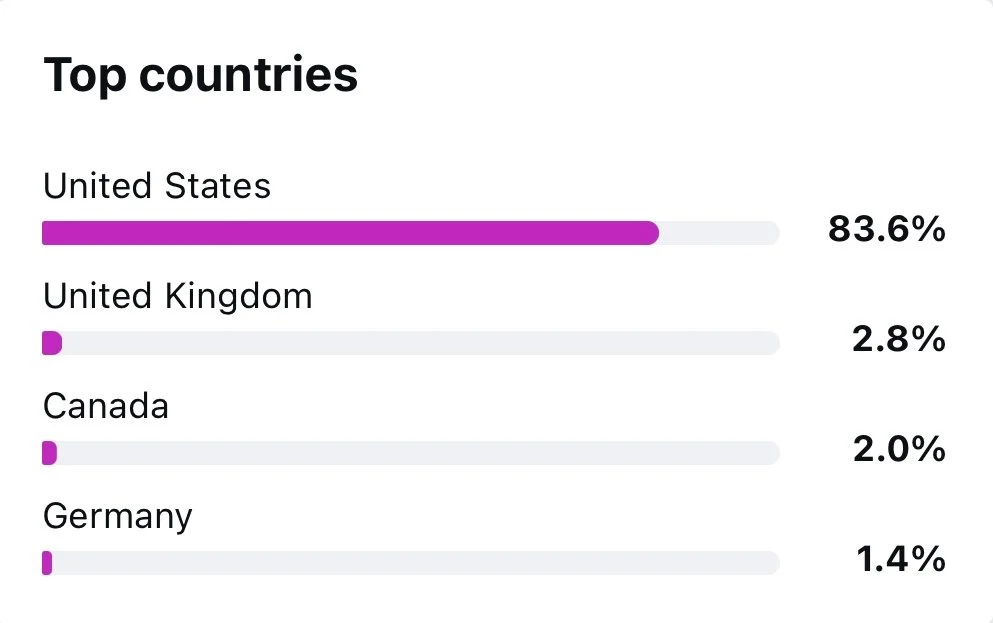Select the Germany label
993x623 pixels.
[x=118, y=517]
